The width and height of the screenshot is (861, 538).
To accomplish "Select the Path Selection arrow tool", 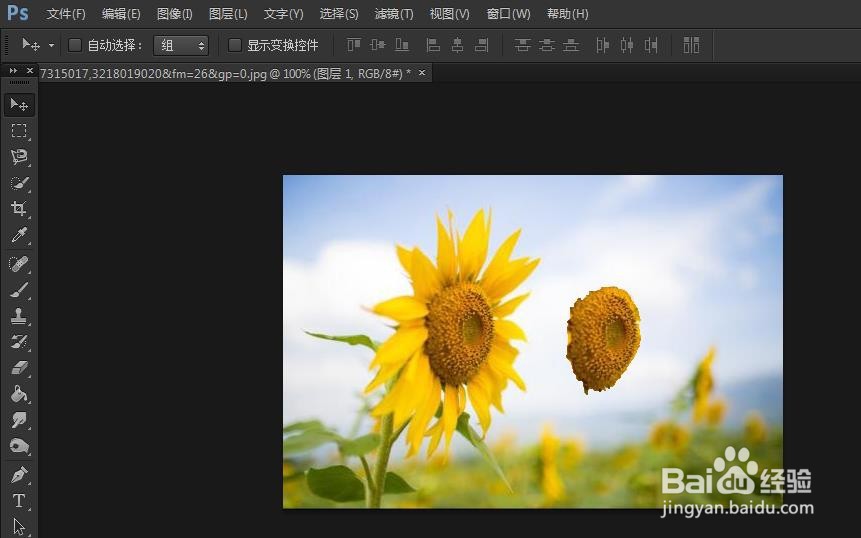I will coord(19,526).
